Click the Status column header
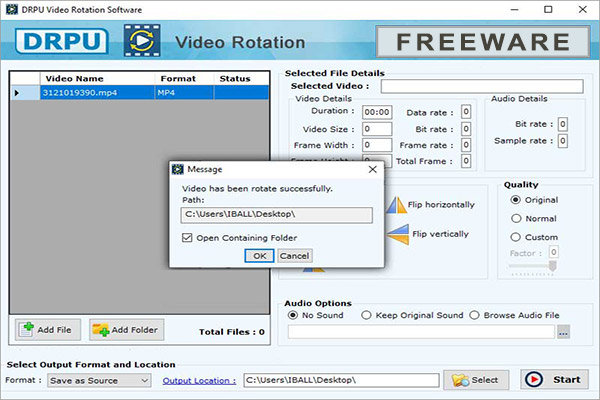This screenshot has width=600, height=400. (241, 78)
